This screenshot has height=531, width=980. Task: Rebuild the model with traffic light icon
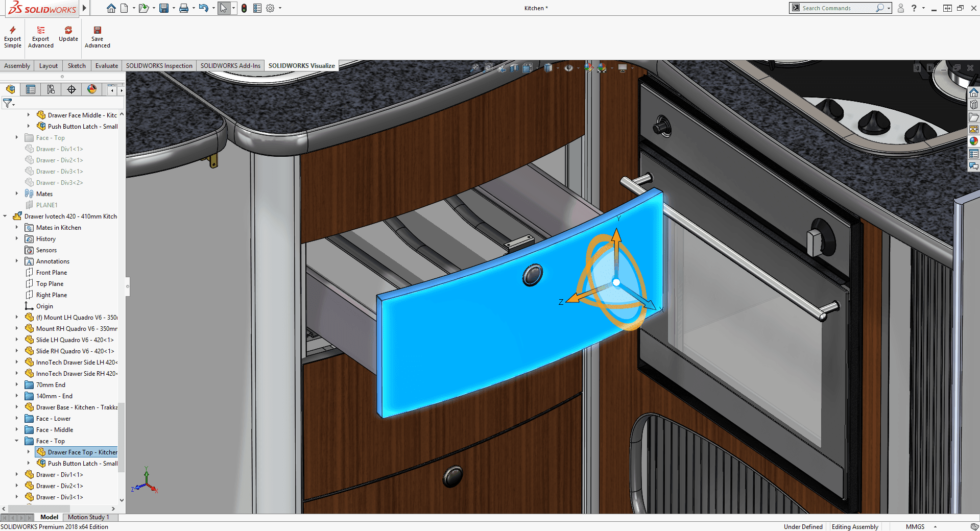click(244, 8)
